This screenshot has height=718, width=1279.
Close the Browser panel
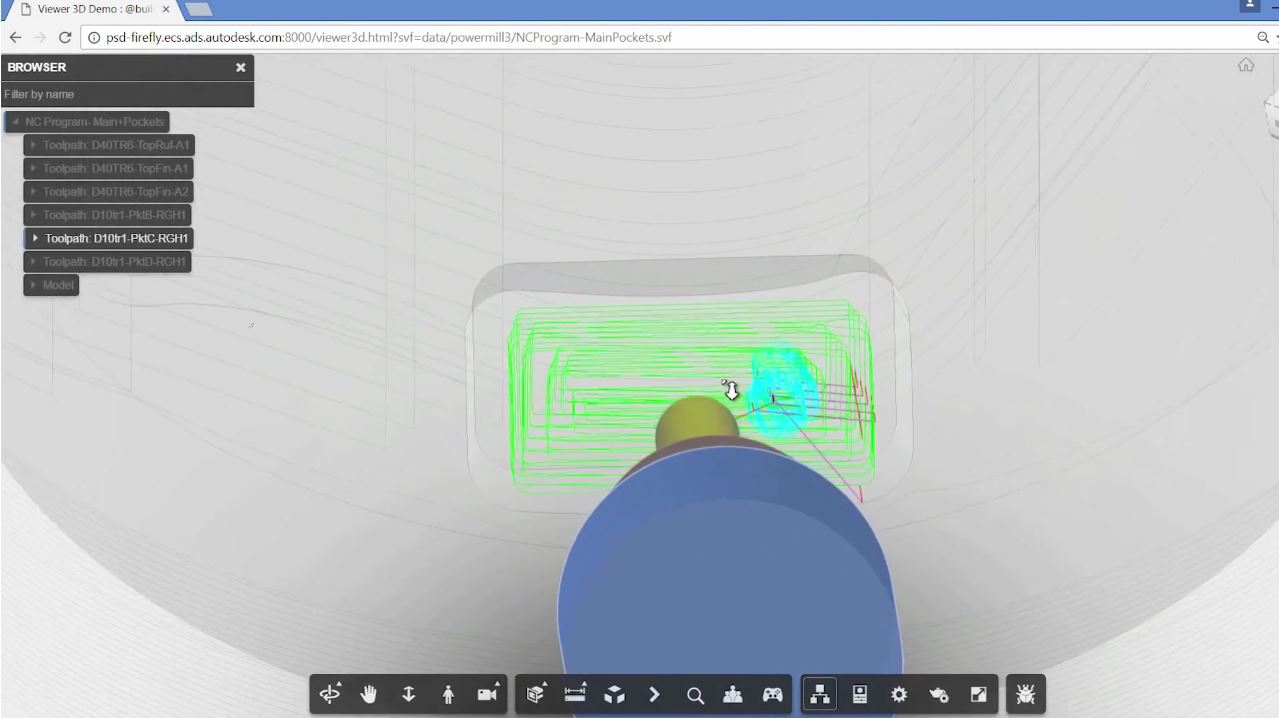[x=240, y=67]
